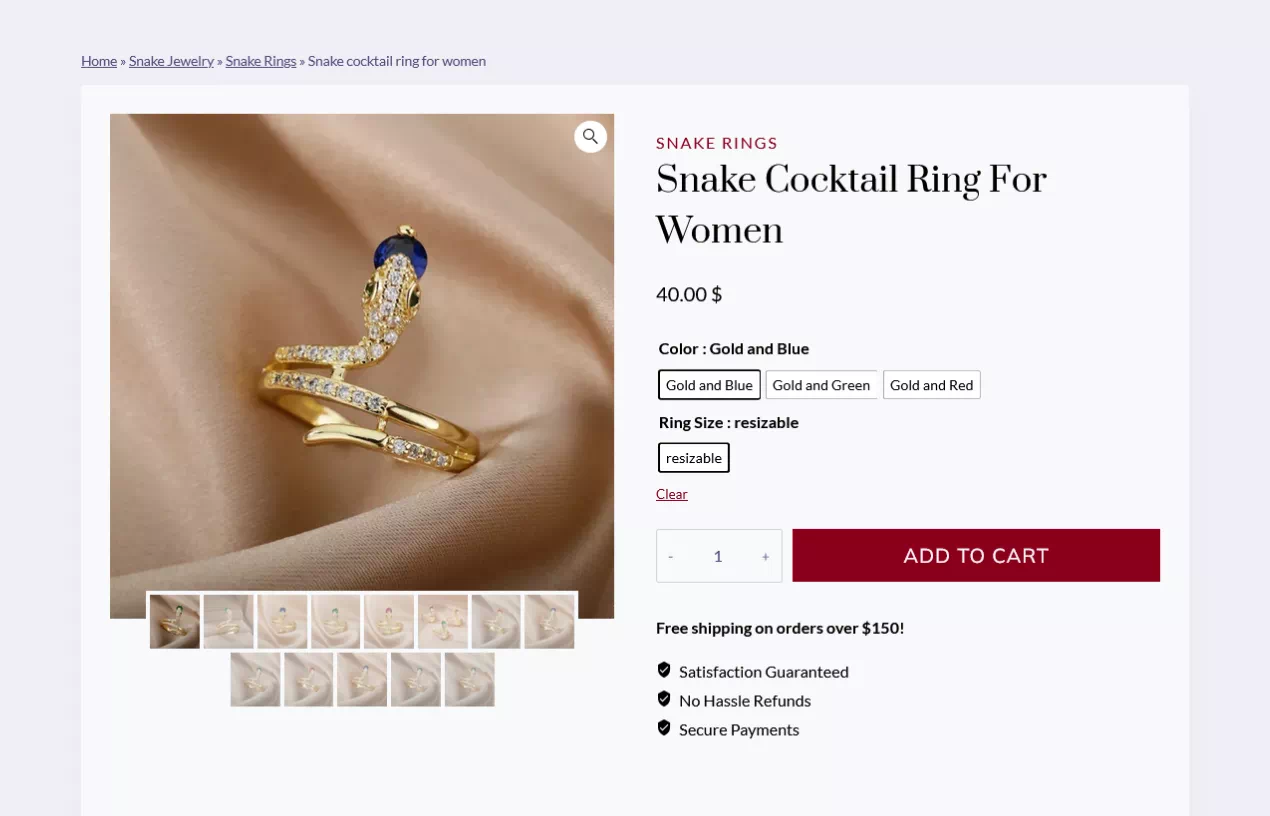Viewport: 1270px width, 816px height.
Task: Select the first thumbnail in the gallery
Action: (175, 622)
